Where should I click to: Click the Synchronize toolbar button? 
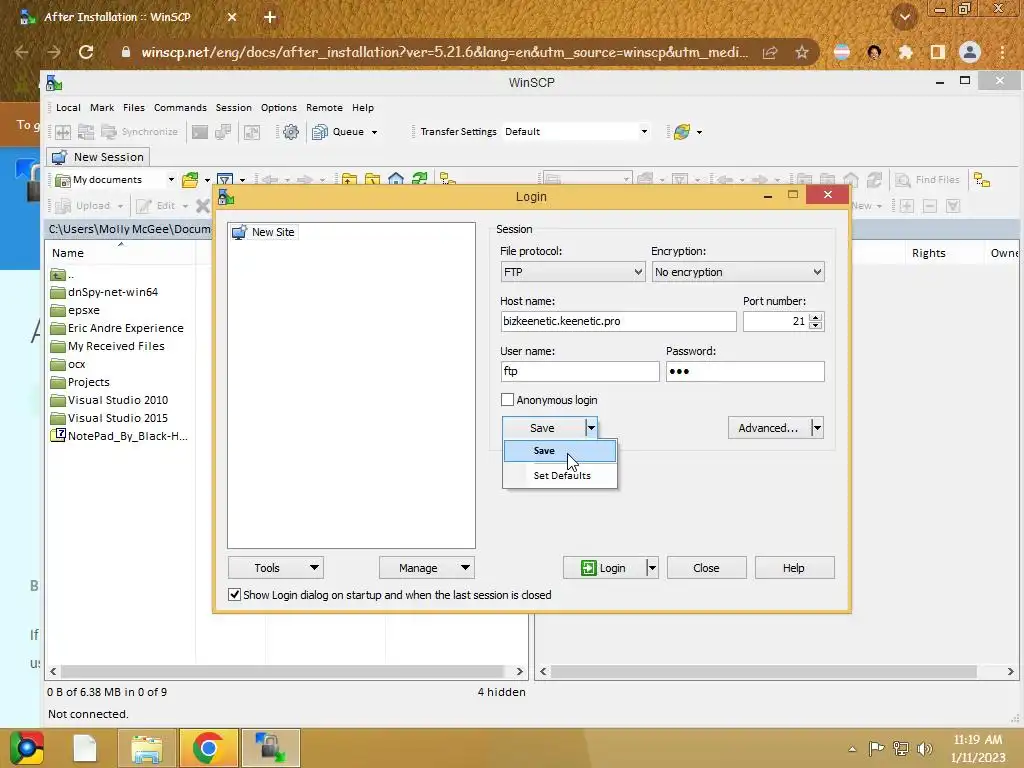coord(140,132)
